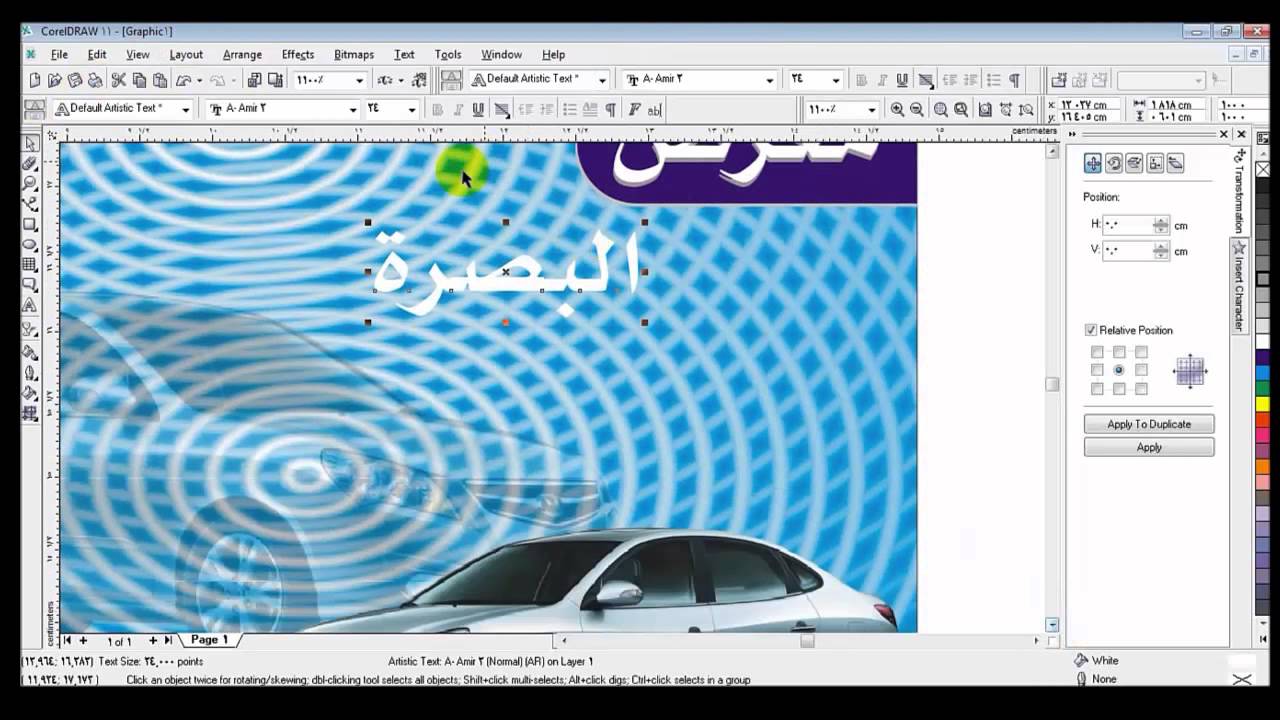The height and width of the screenshot is (720, 1280).
Task: Choose the Eyedropper tool
Action: click(x=30, y=352)
